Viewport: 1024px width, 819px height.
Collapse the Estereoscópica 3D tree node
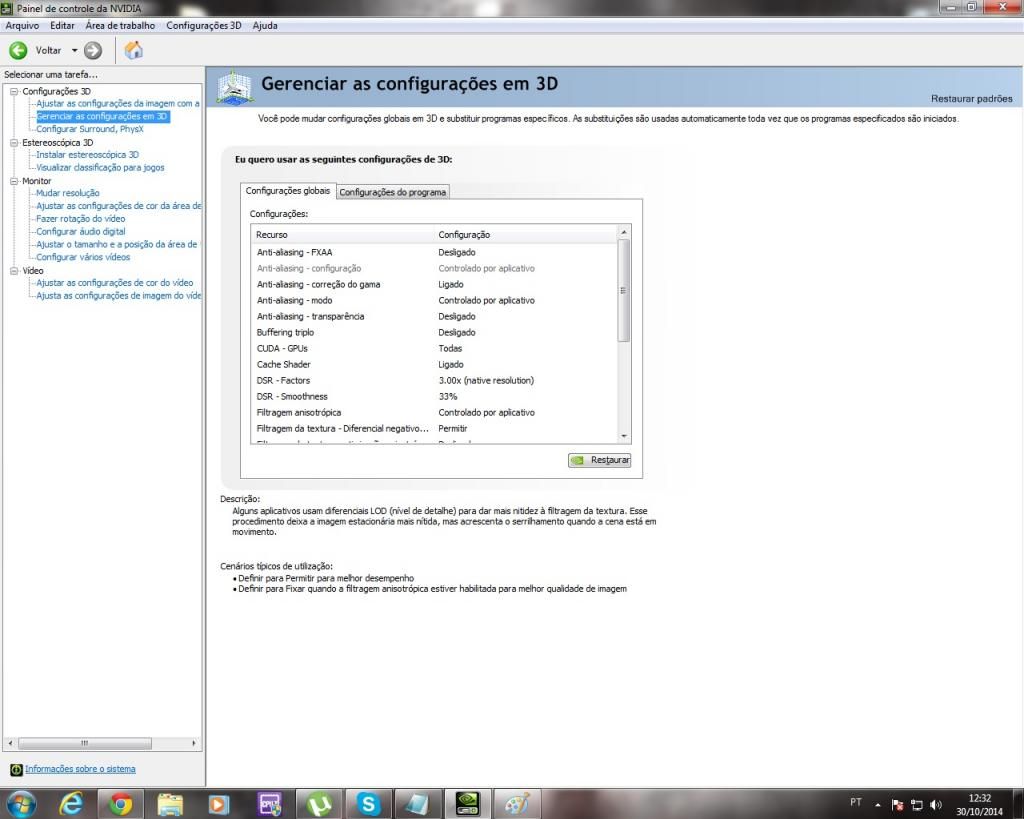point(14,142)
